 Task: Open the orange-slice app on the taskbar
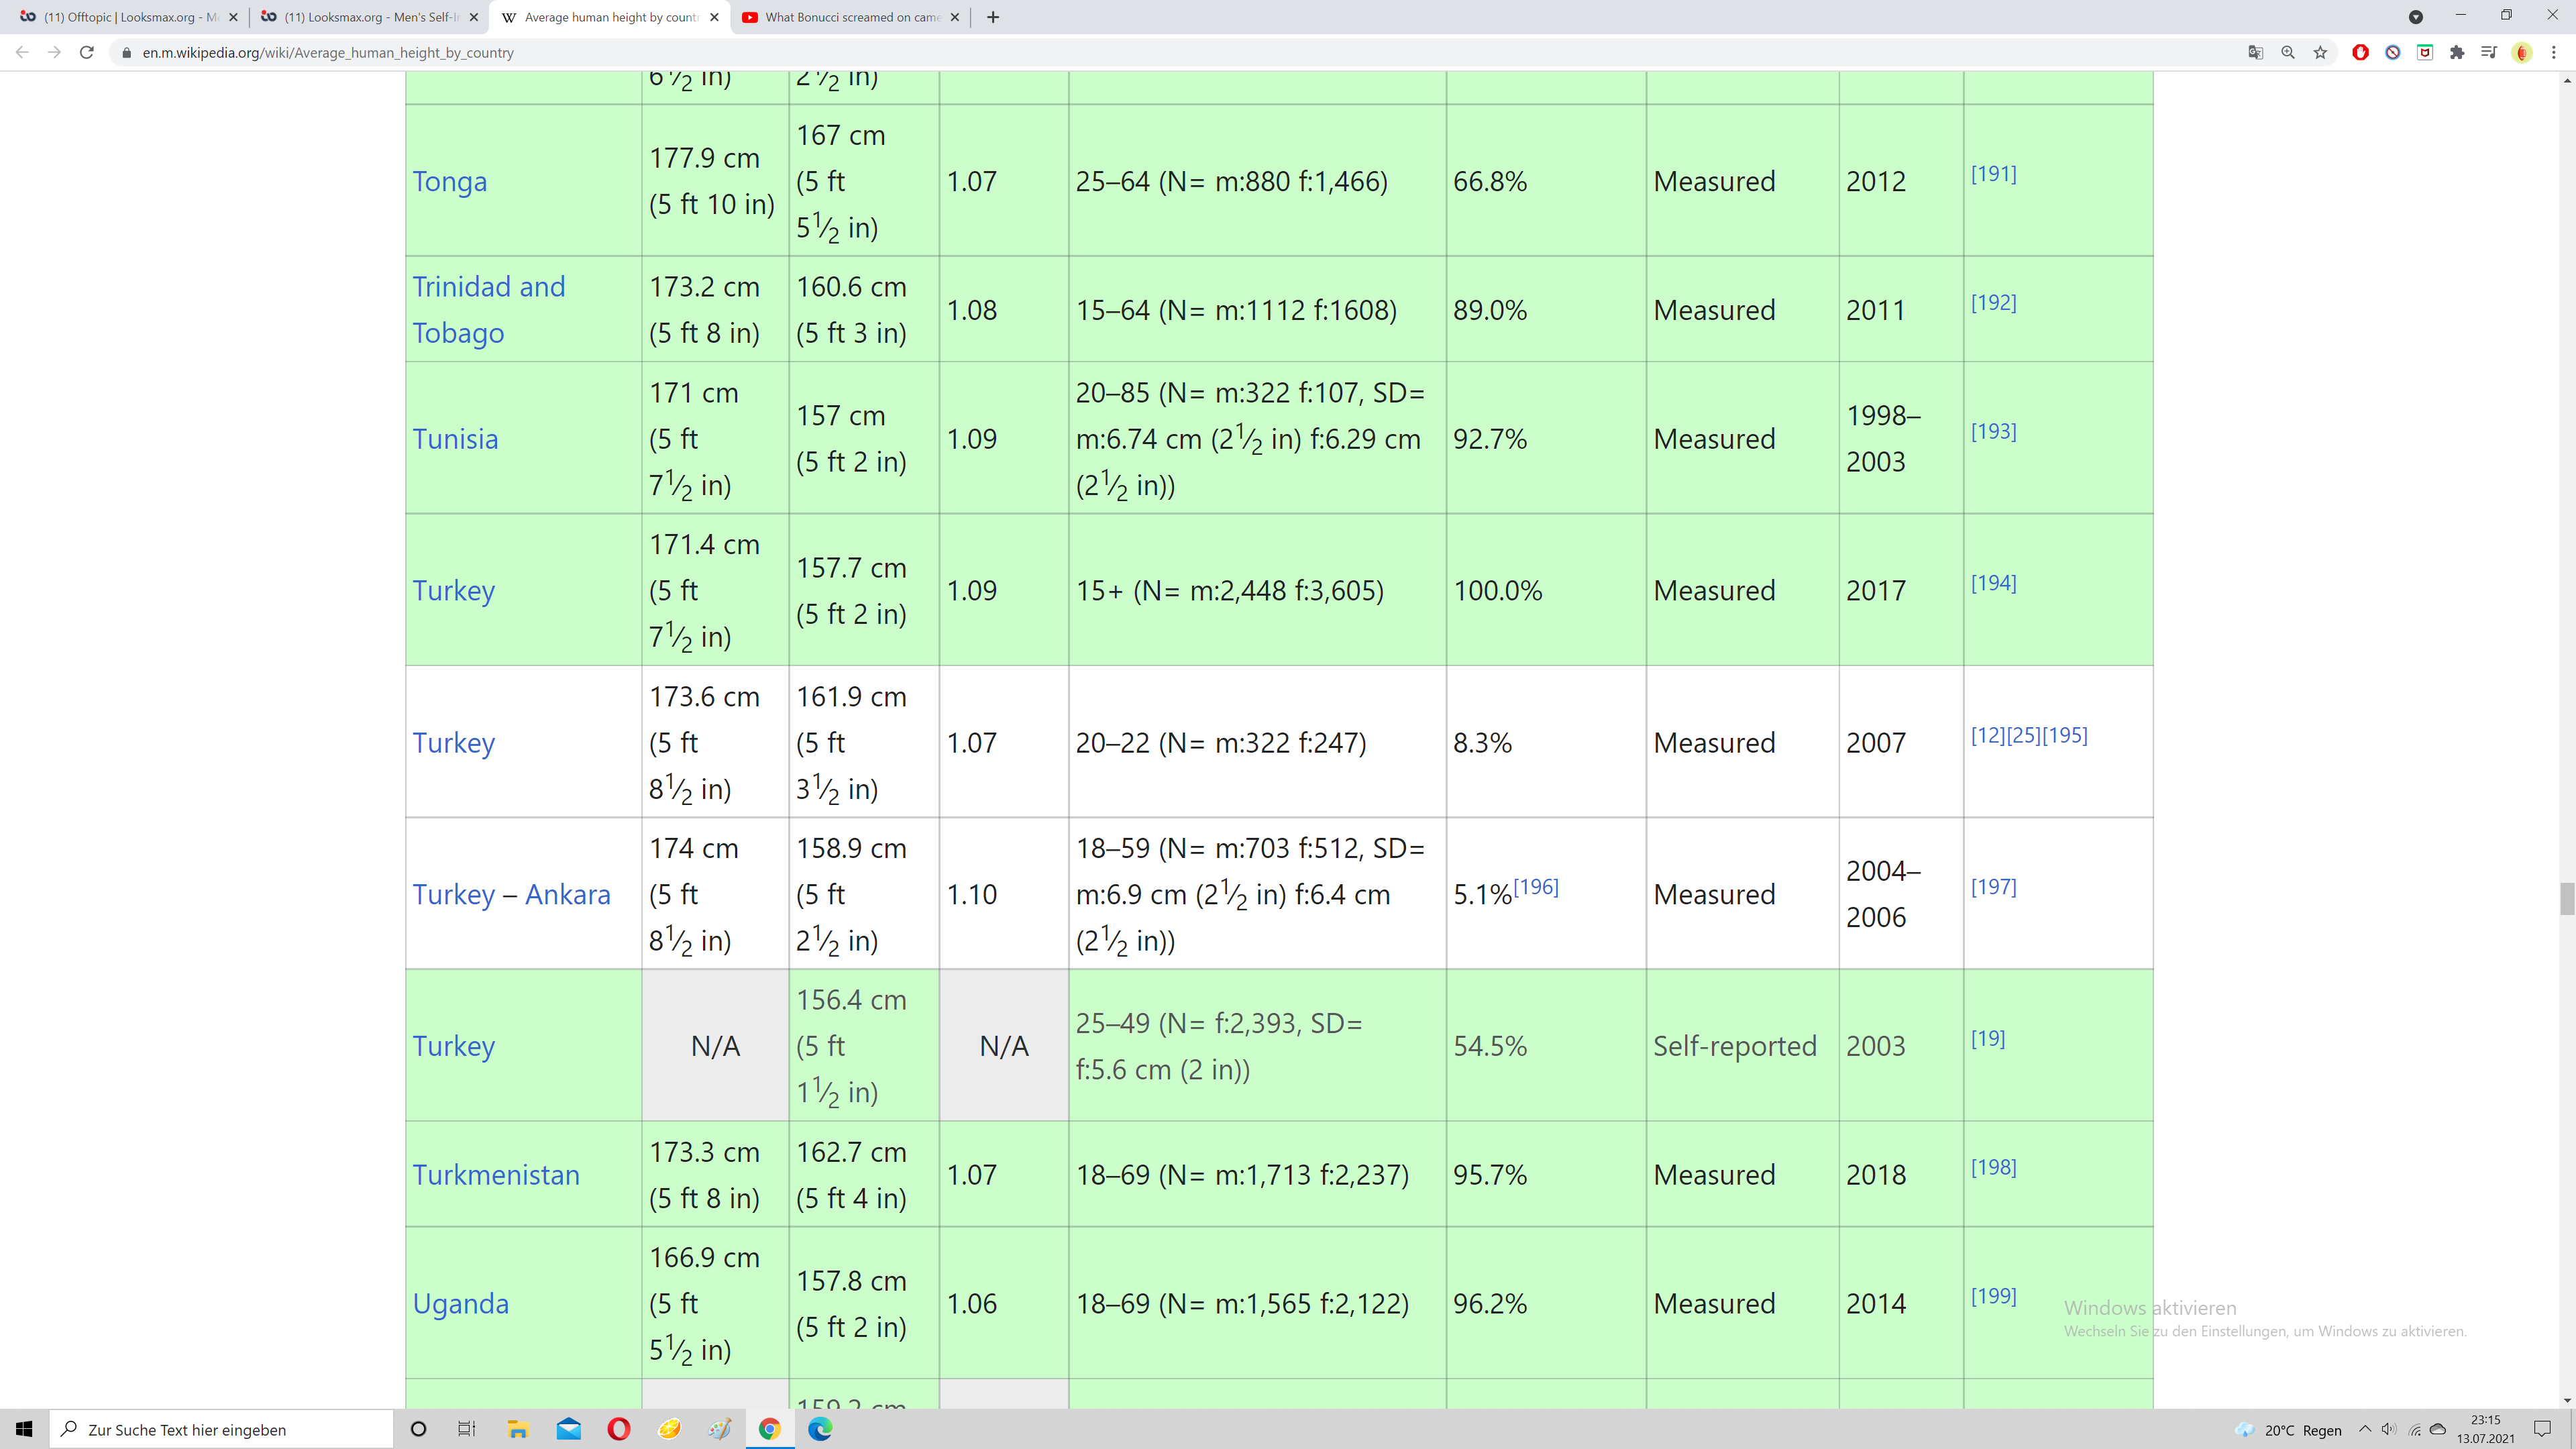[x=669, y=1429]
